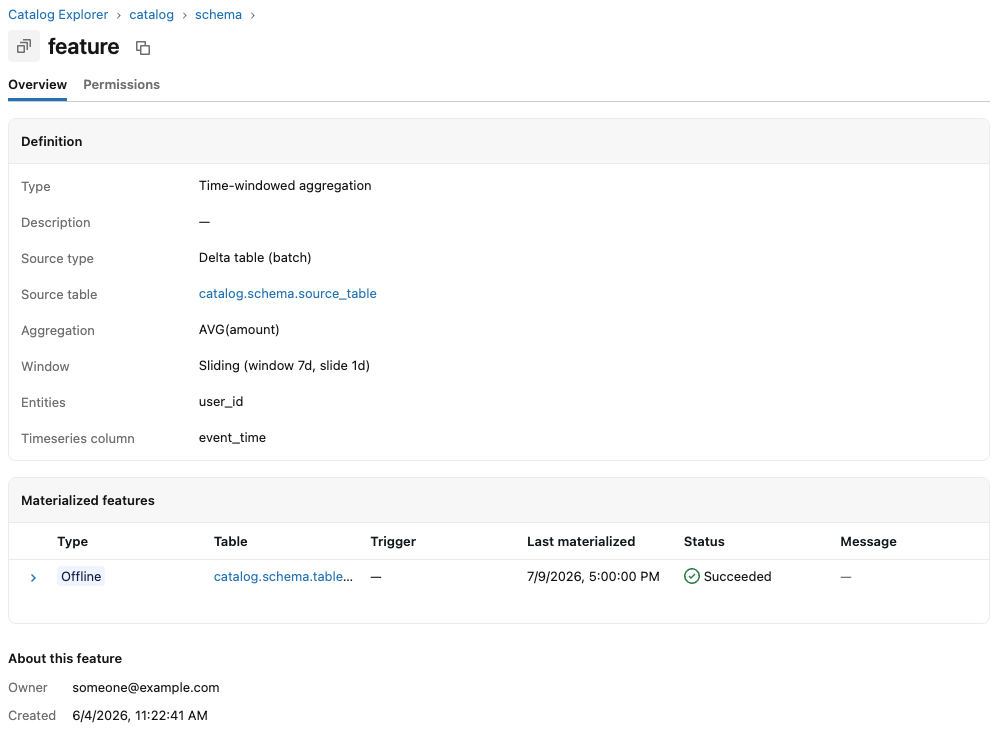Viewport: 1001px width, 743px height.
Task: Click the event_time timeseries value
Action: tap(232, 438)
